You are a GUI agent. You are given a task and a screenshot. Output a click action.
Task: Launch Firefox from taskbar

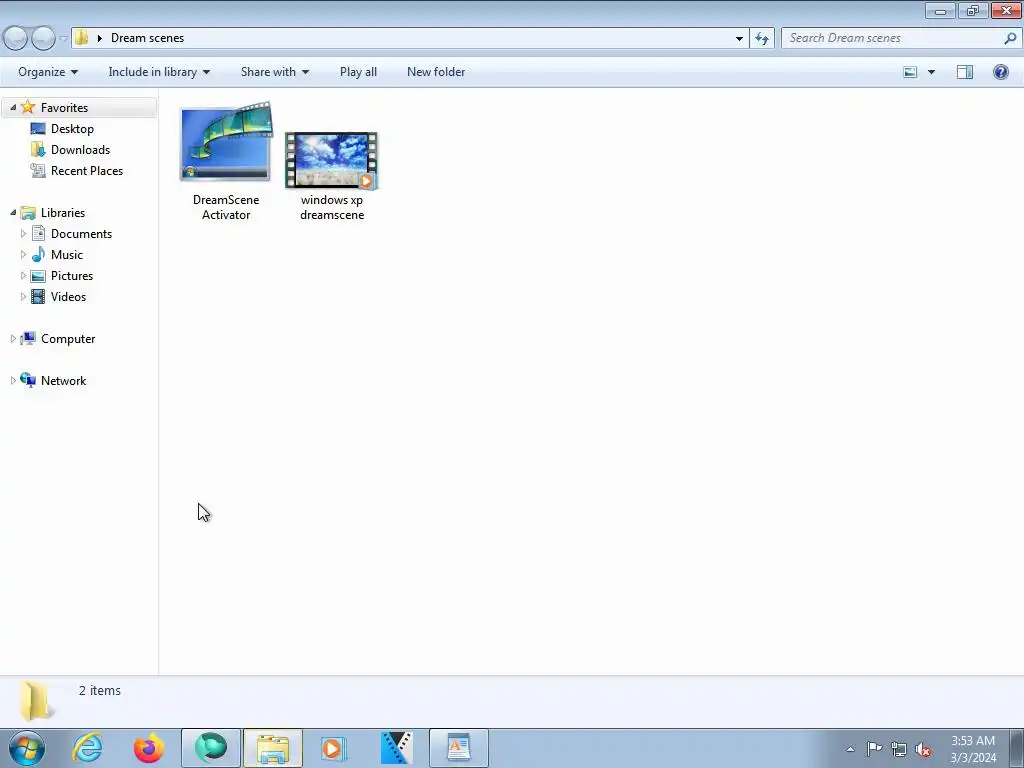(149, 748)
